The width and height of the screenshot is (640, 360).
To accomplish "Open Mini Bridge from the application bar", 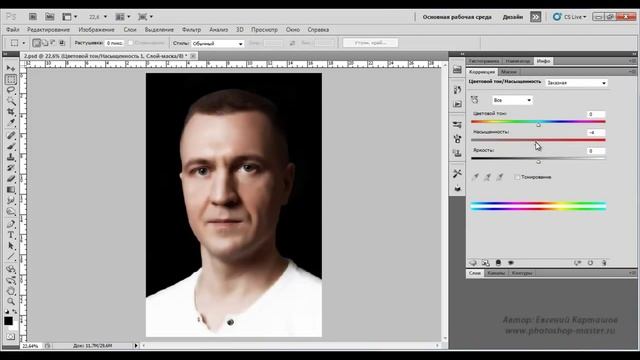I will pyautogui.click(x=49, y=17).
